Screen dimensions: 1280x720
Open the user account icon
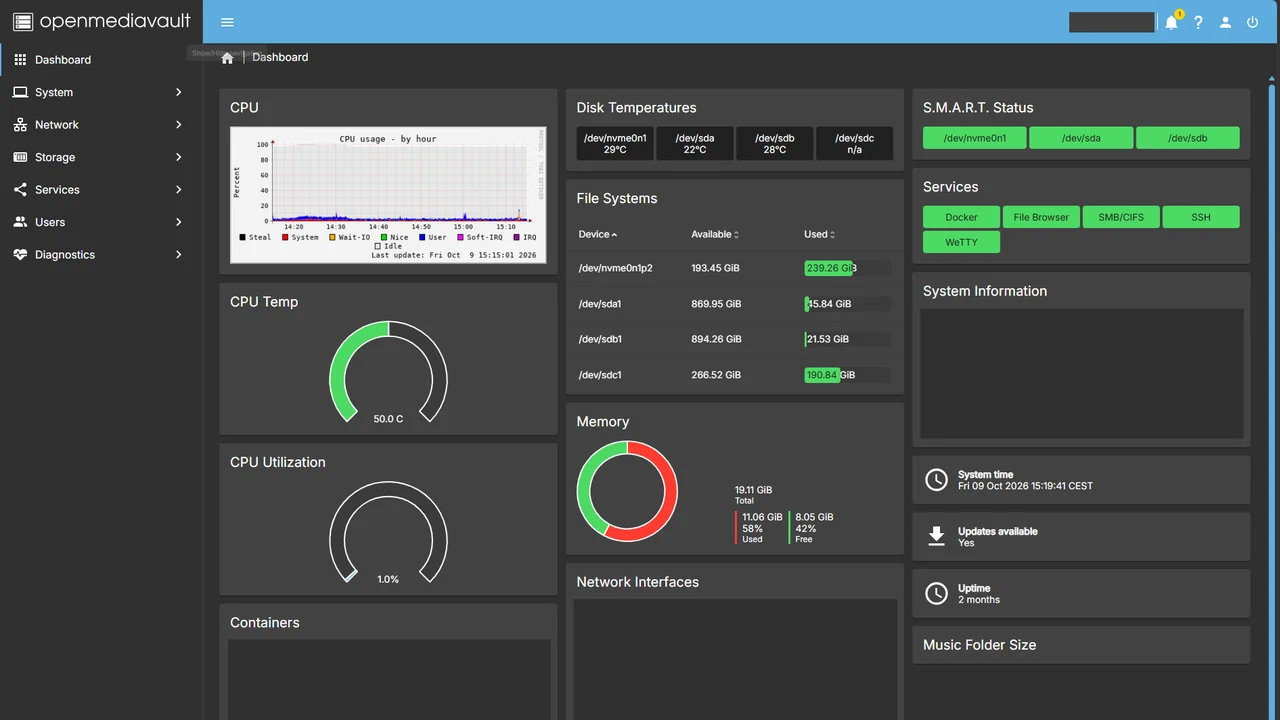(1225, 22)
